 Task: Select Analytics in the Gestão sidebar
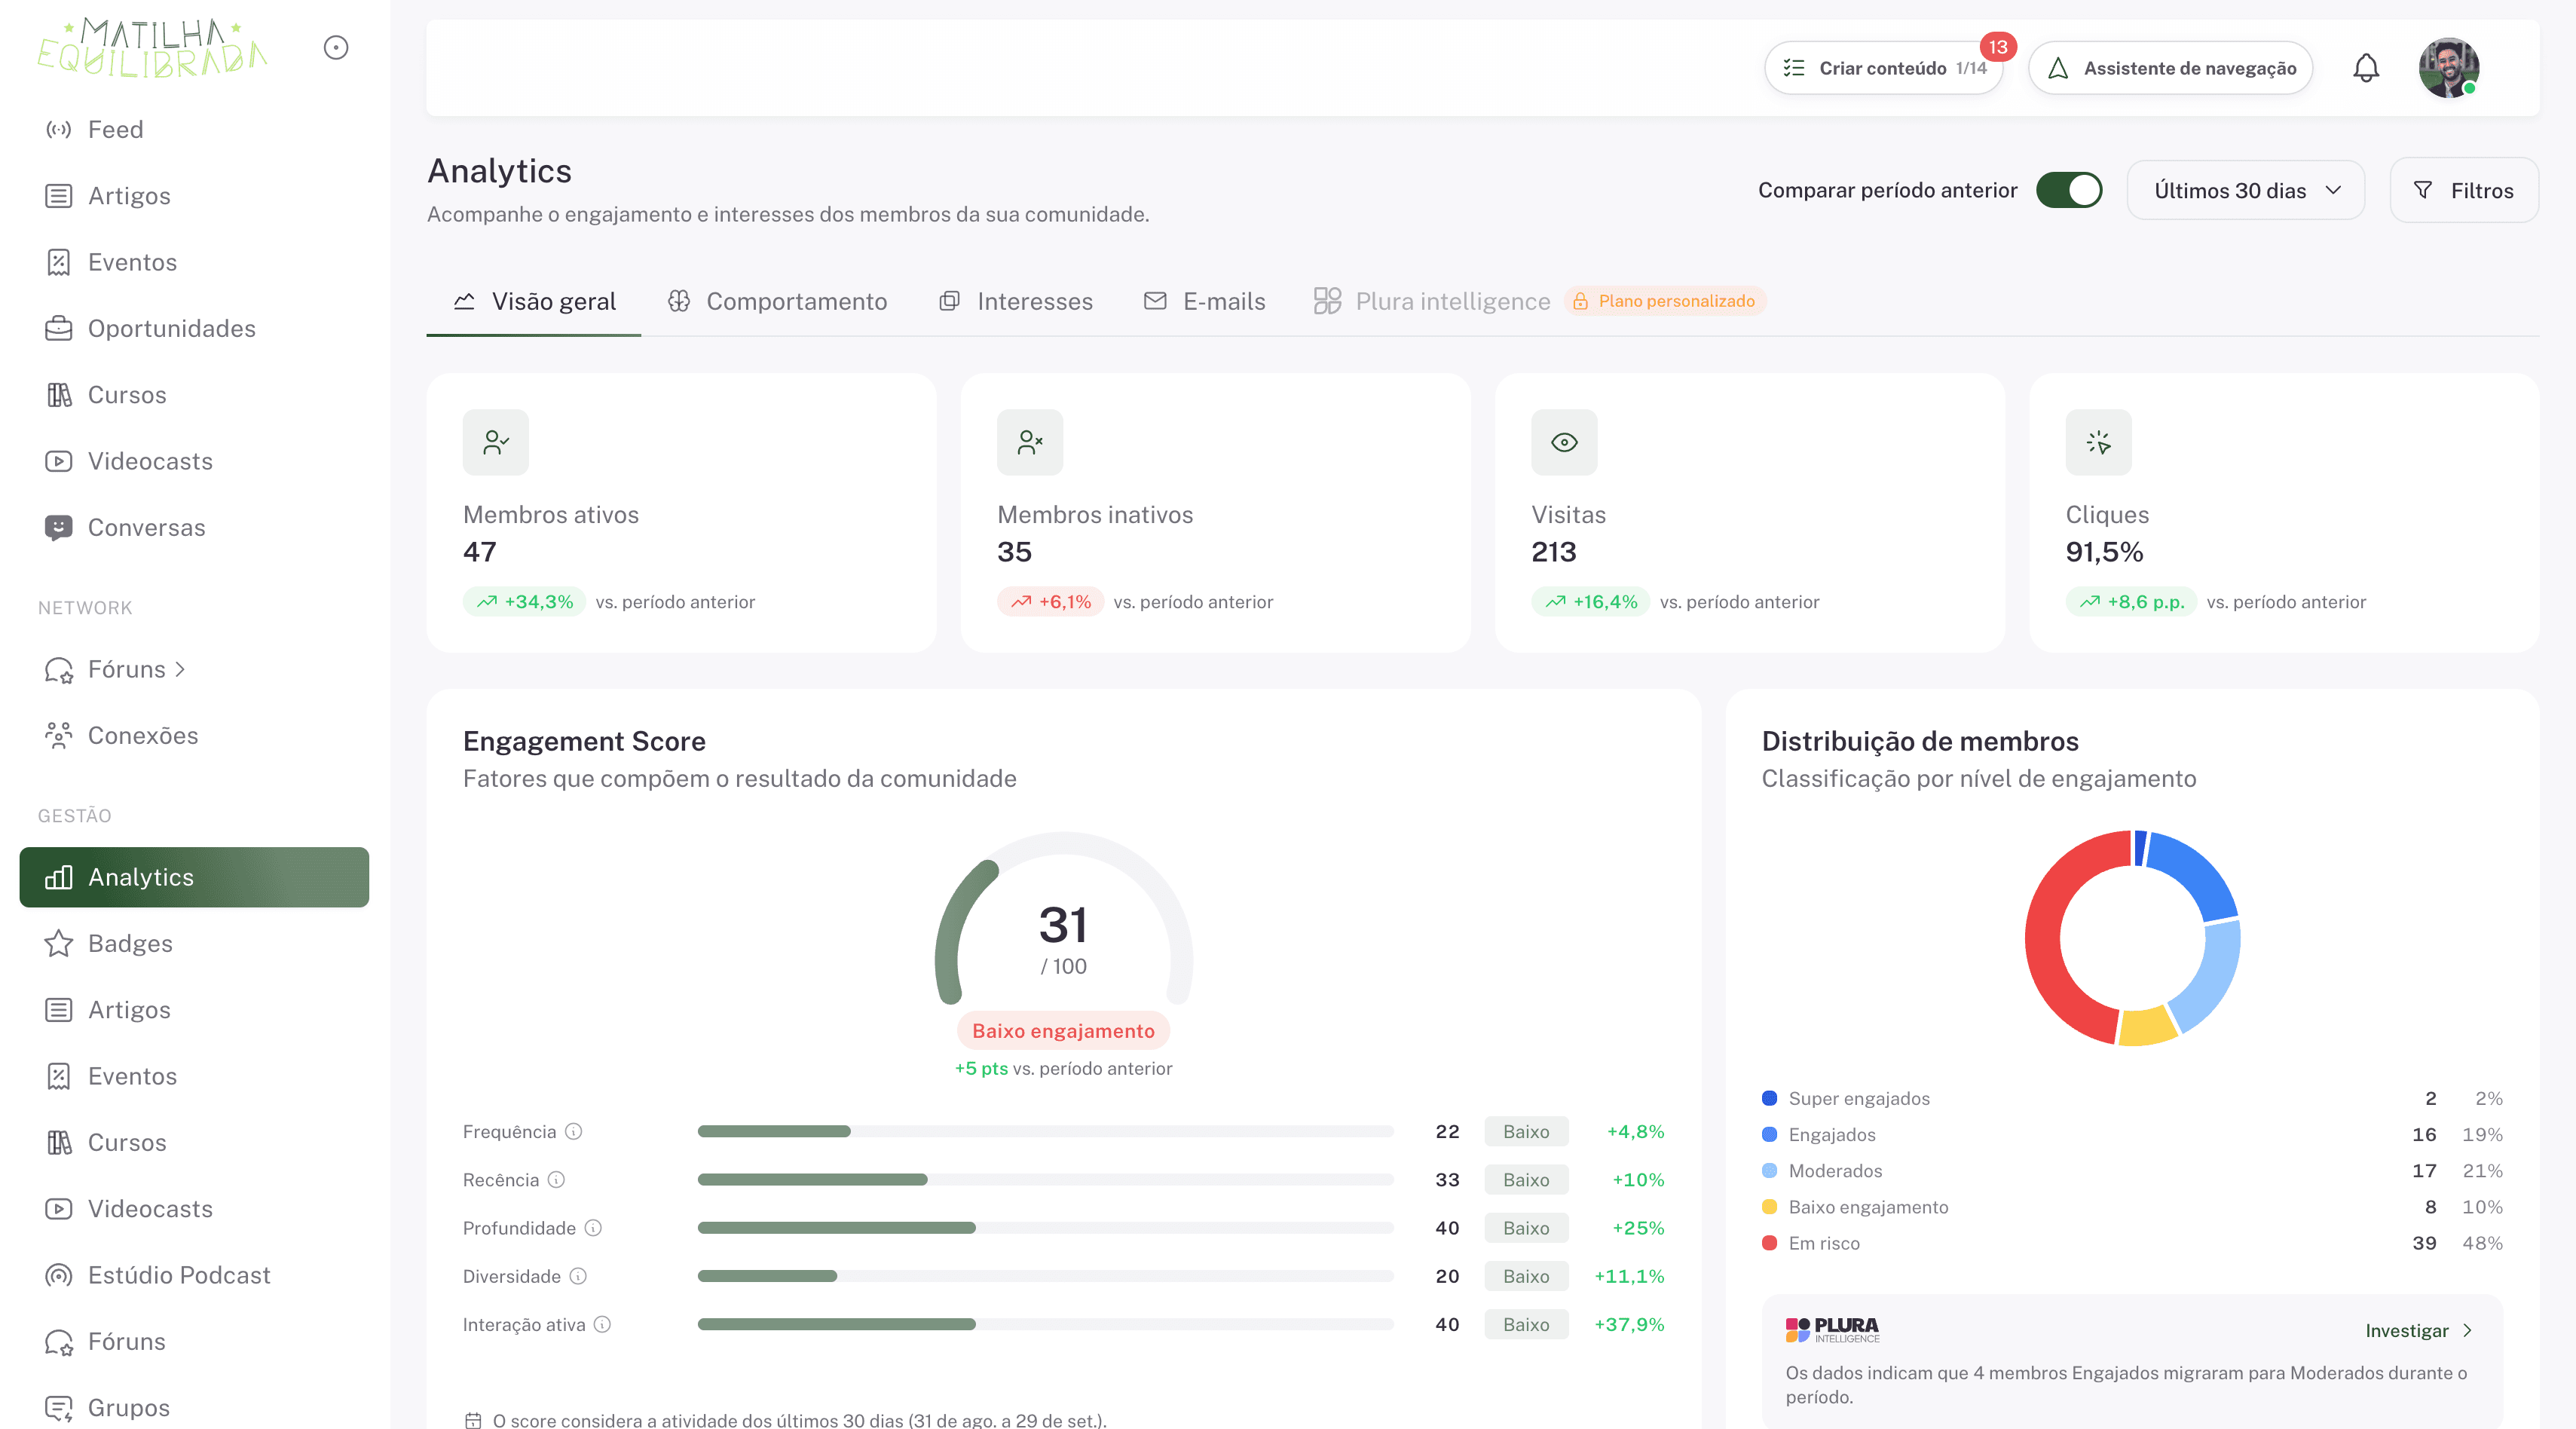tap(194, 877)
